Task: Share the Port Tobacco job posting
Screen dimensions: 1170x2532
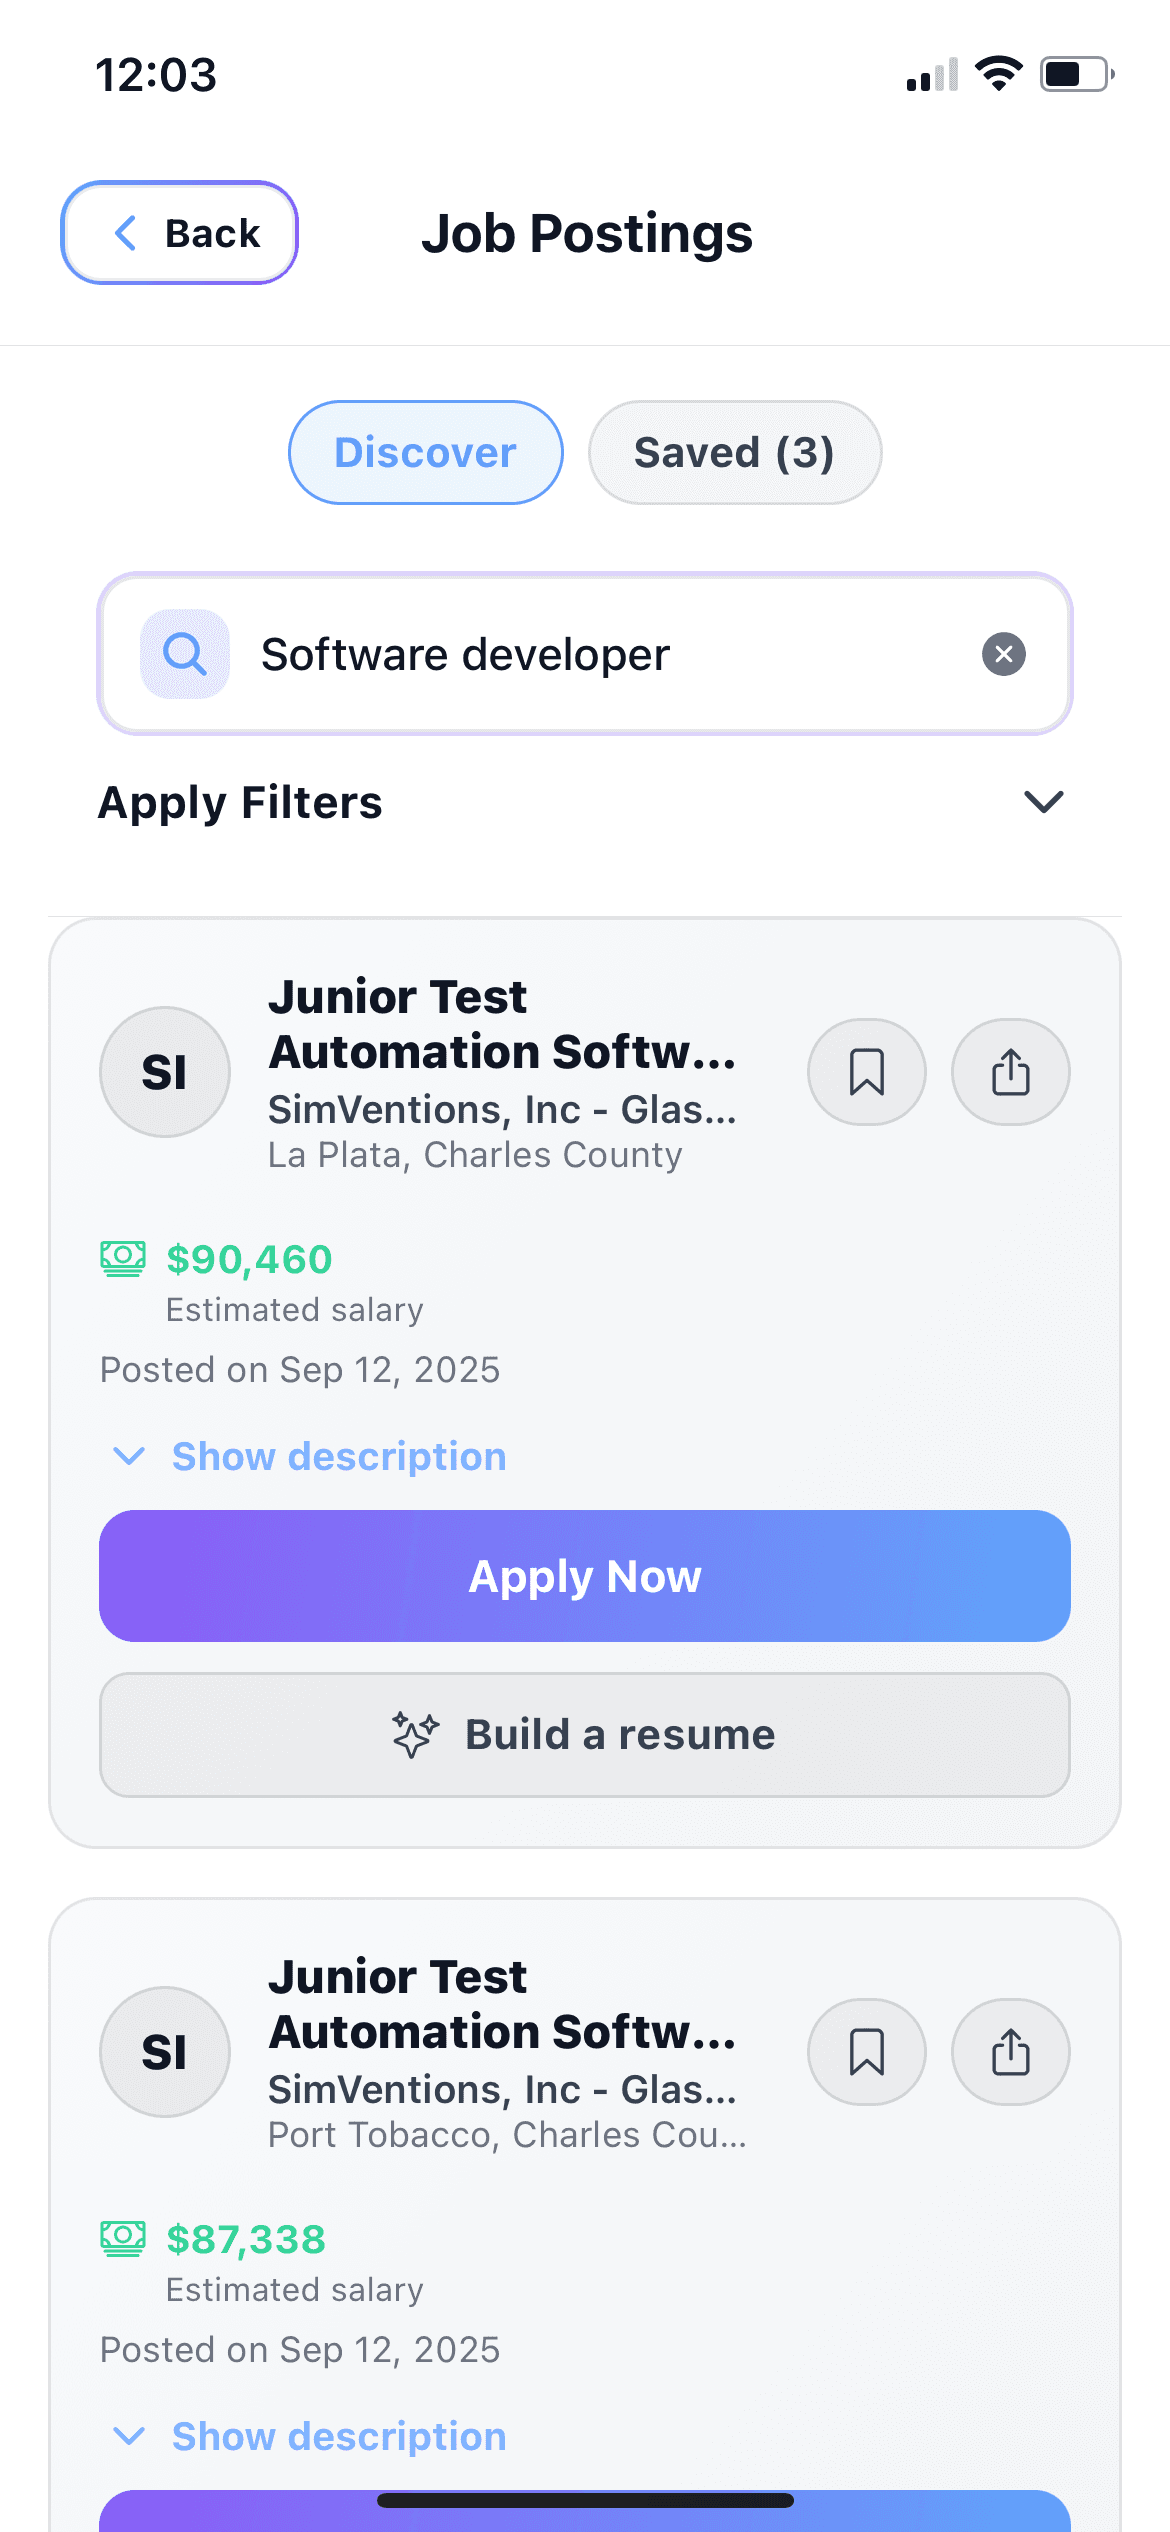Action: [x=1010, y=2052]
